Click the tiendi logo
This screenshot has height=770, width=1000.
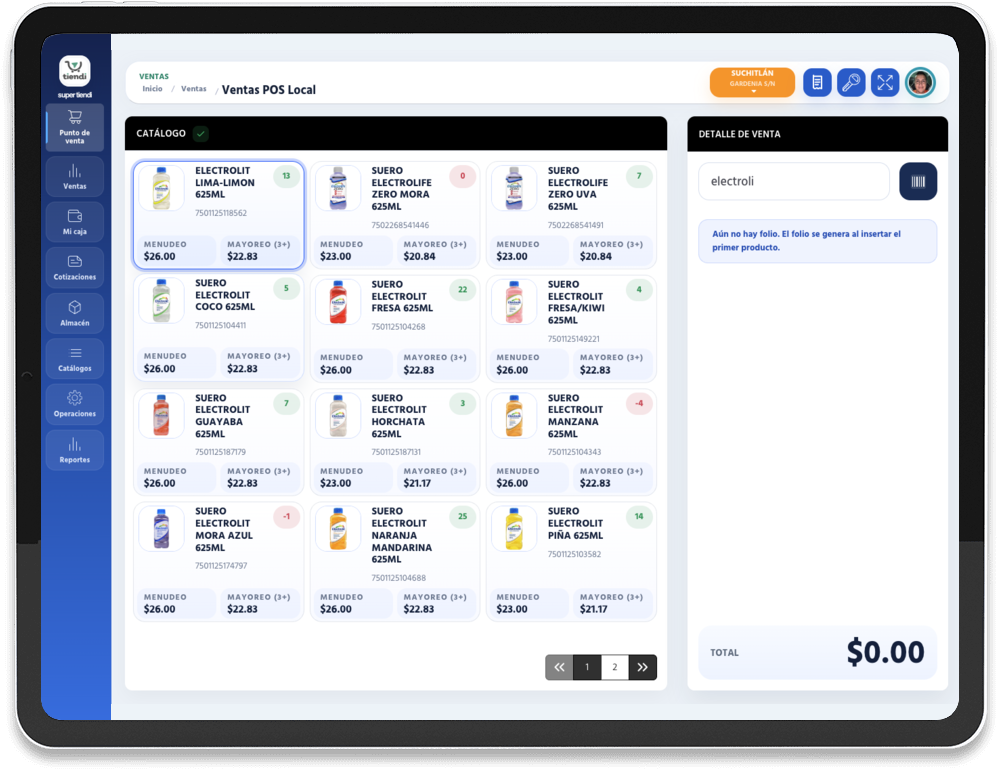point(75,71)
